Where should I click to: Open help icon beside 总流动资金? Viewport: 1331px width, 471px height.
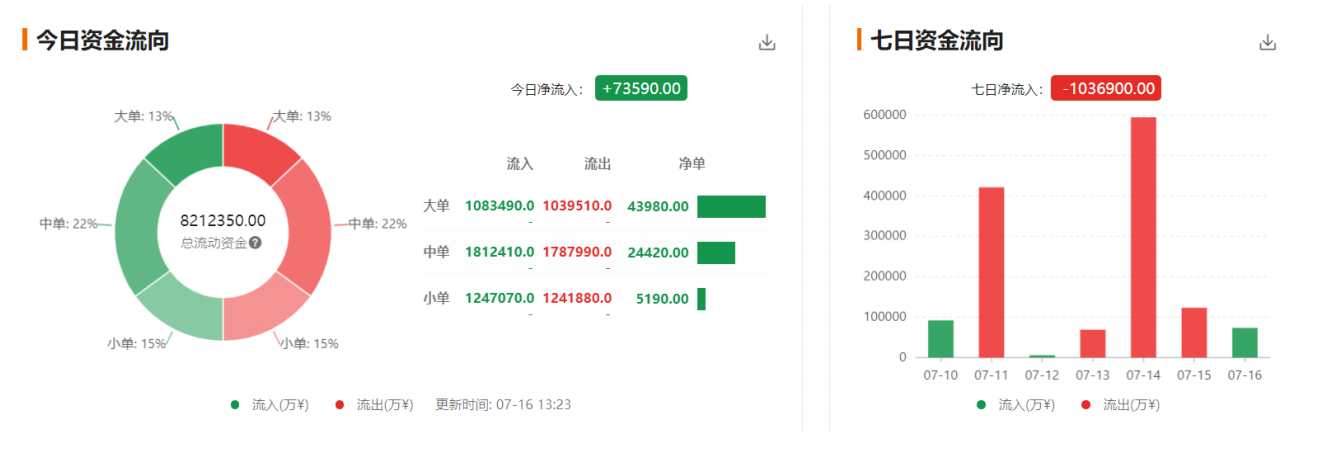[x=256, y=243]
